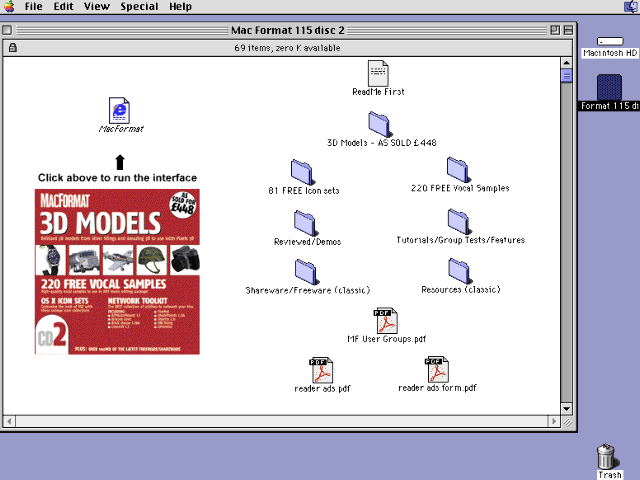Open the 3D Models - AS SOLD £448 folder
The image size is (640, 480).
[379, 124]
